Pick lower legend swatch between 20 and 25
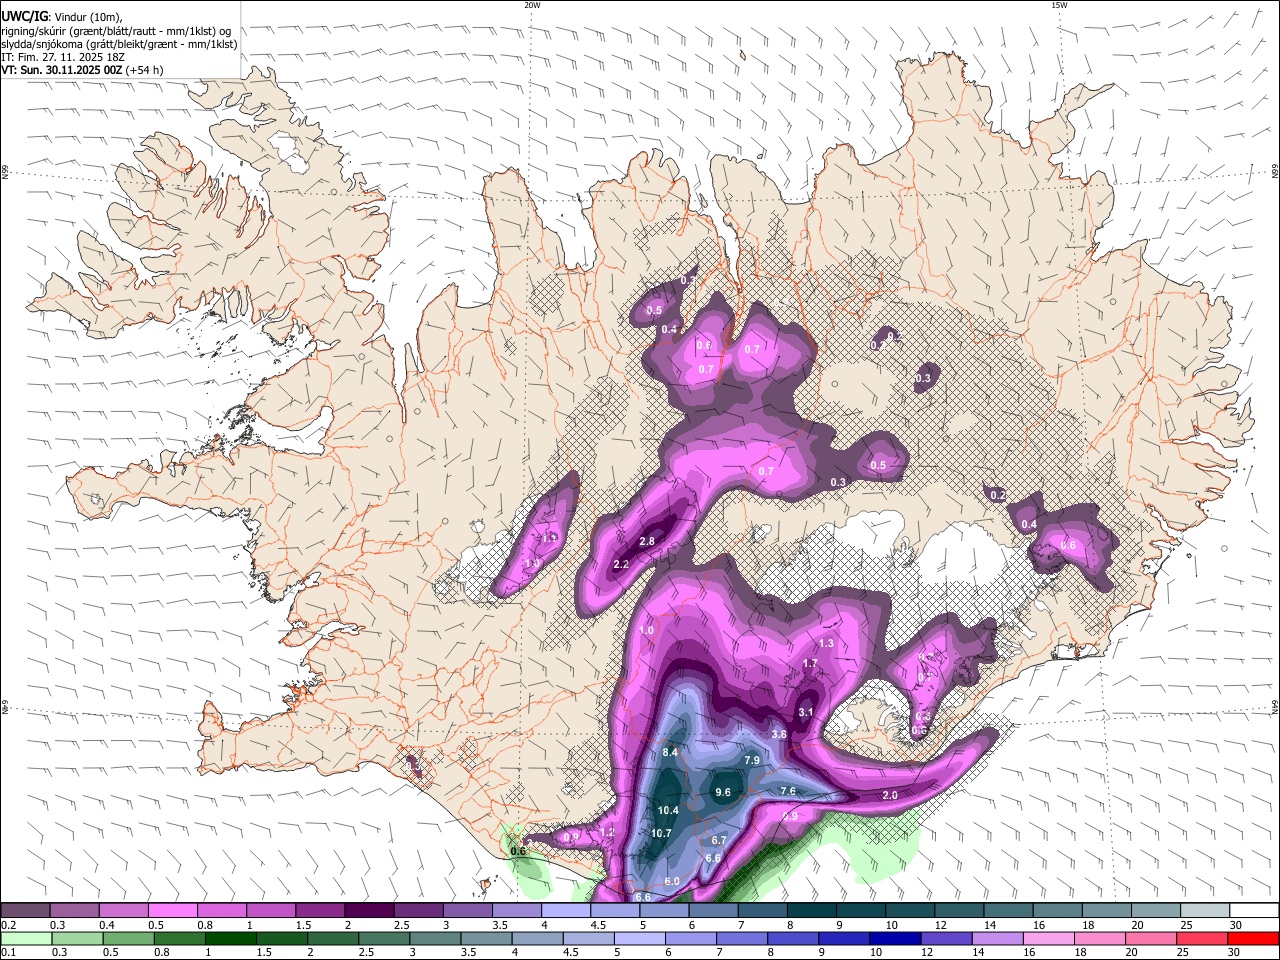This screenshot has height=960, width=1280. click(x=1153, y=938)
